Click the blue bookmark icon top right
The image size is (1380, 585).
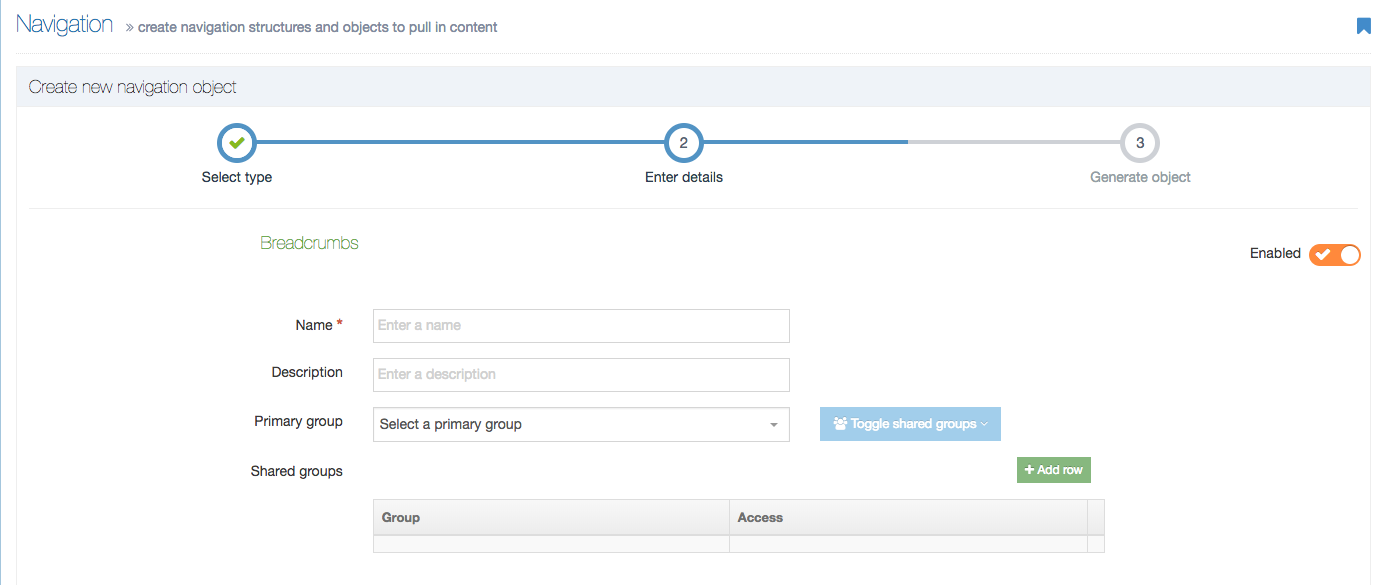click(x=1363, y=25)
